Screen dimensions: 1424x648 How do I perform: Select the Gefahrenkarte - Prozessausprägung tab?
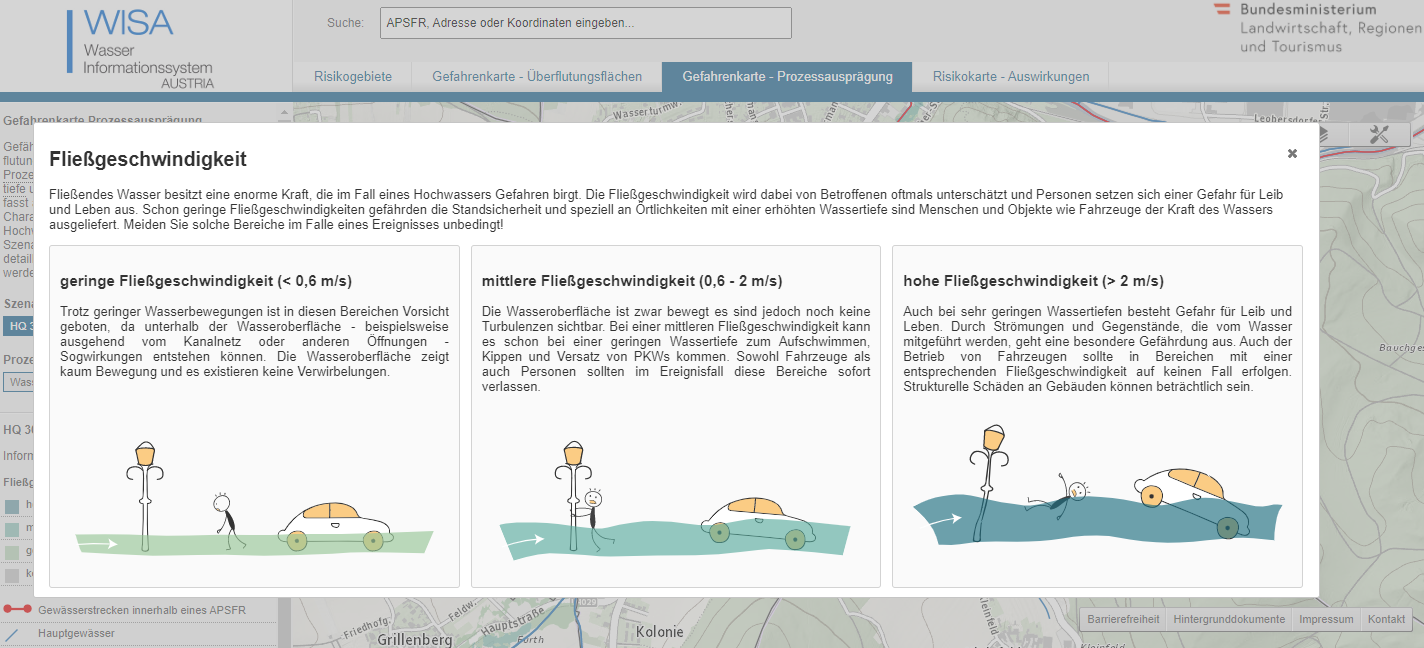787,77
